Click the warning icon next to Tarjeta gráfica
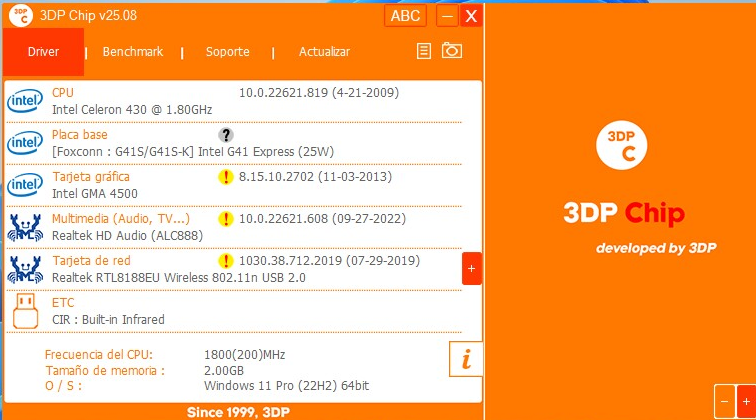 click(x=226, y=177)
